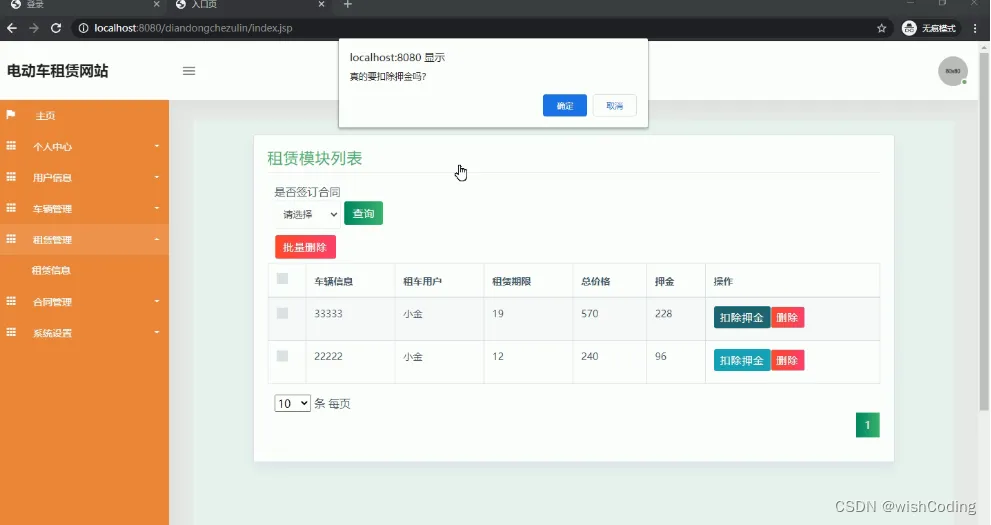
Task: Click the red 批量删除 button
Action: (x=305, y=247)
